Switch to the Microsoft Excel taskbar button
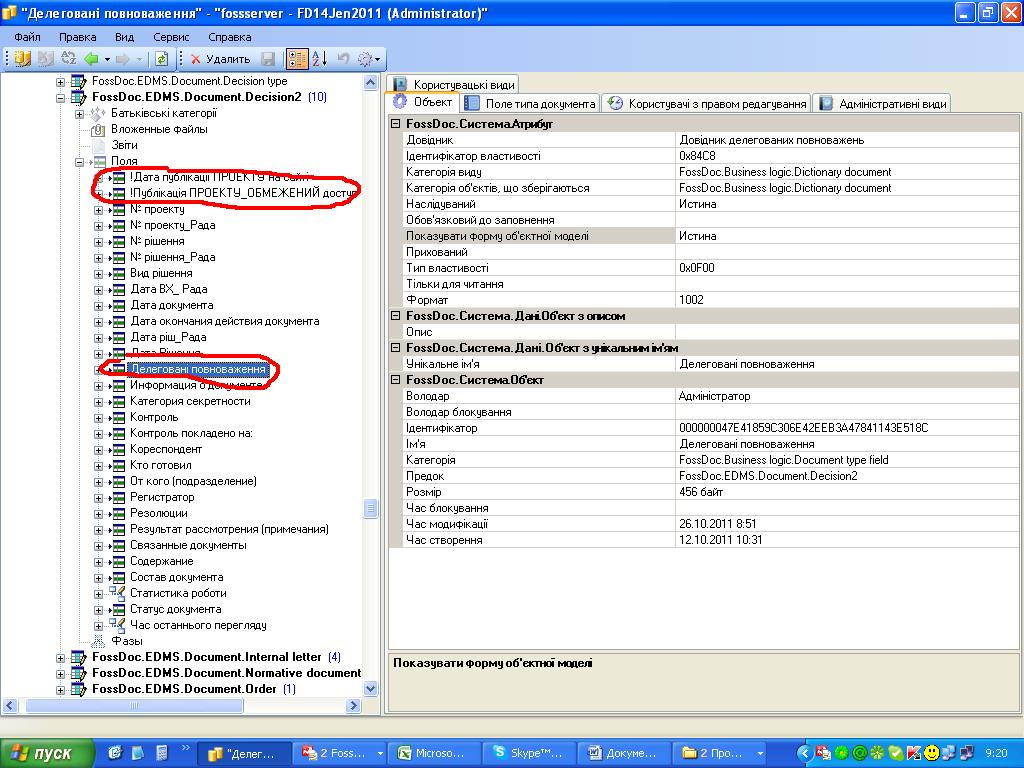 click(x=433, y=753)
